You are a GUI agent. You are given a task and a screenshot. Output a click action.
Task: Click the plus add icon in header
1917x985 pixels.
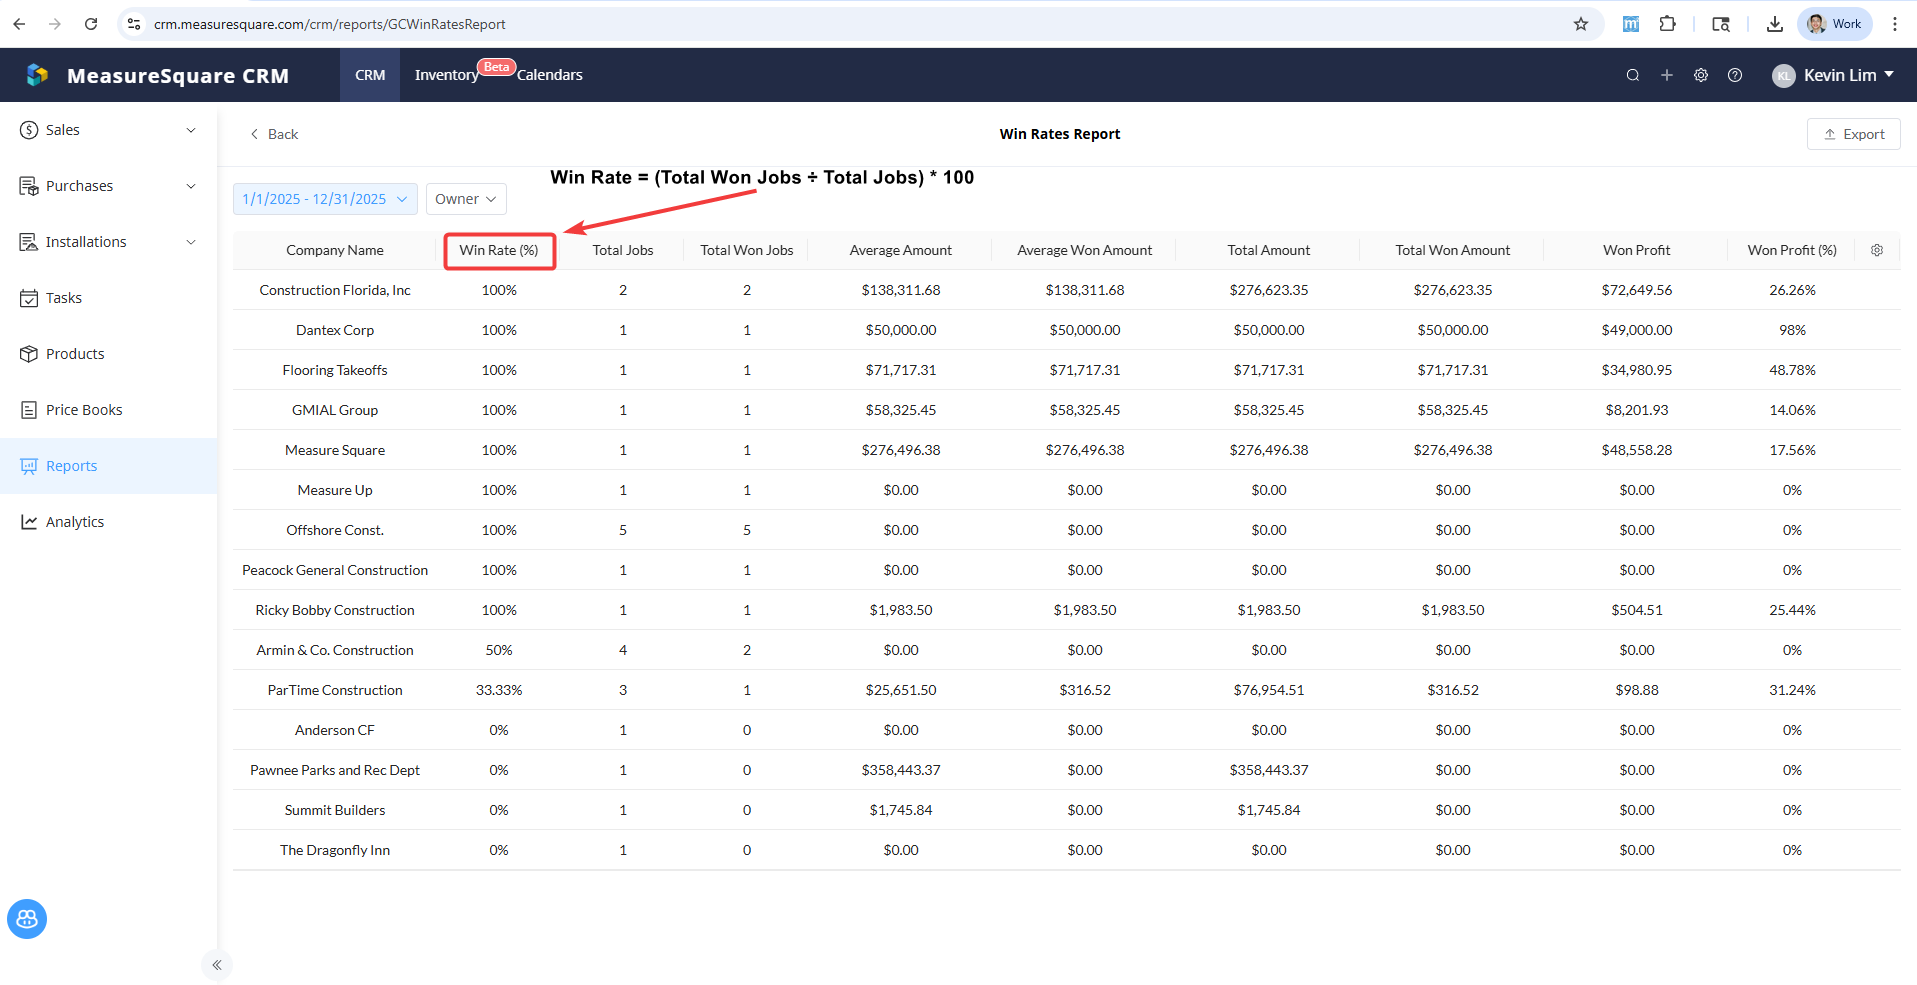pos(1667,75)
